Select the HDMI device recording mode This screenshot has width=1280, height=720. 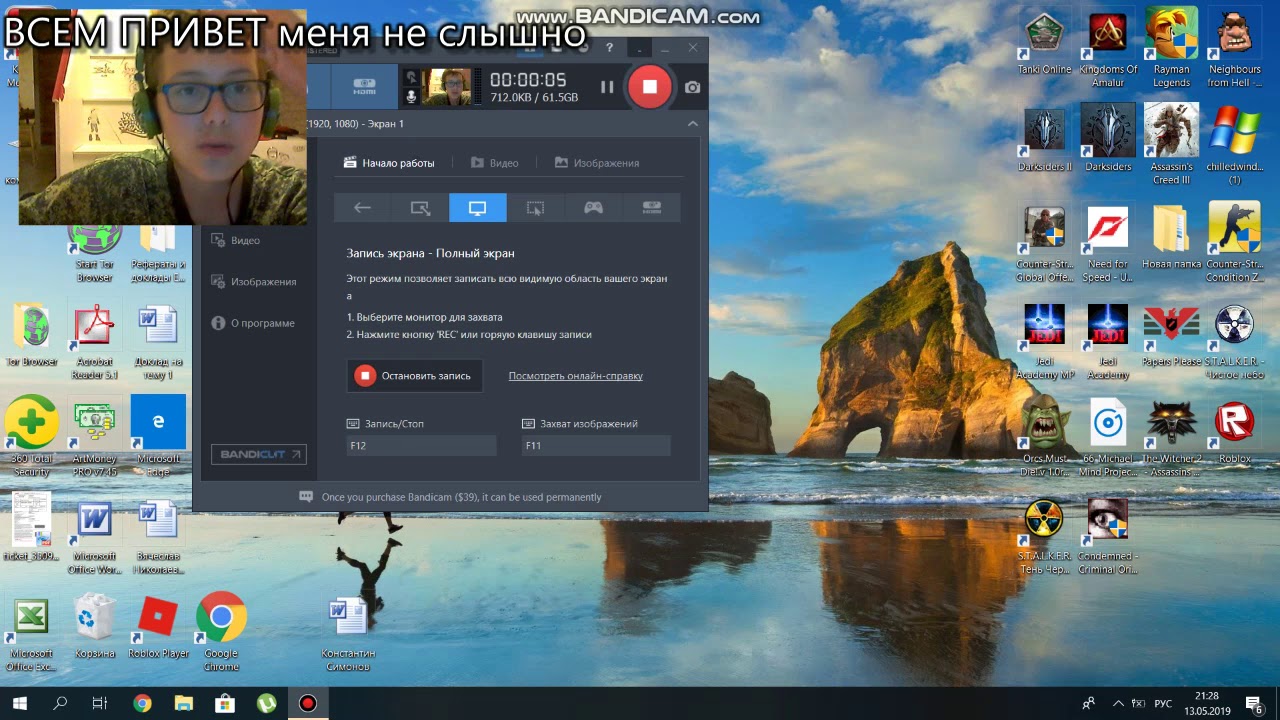[x=652, y=208]
